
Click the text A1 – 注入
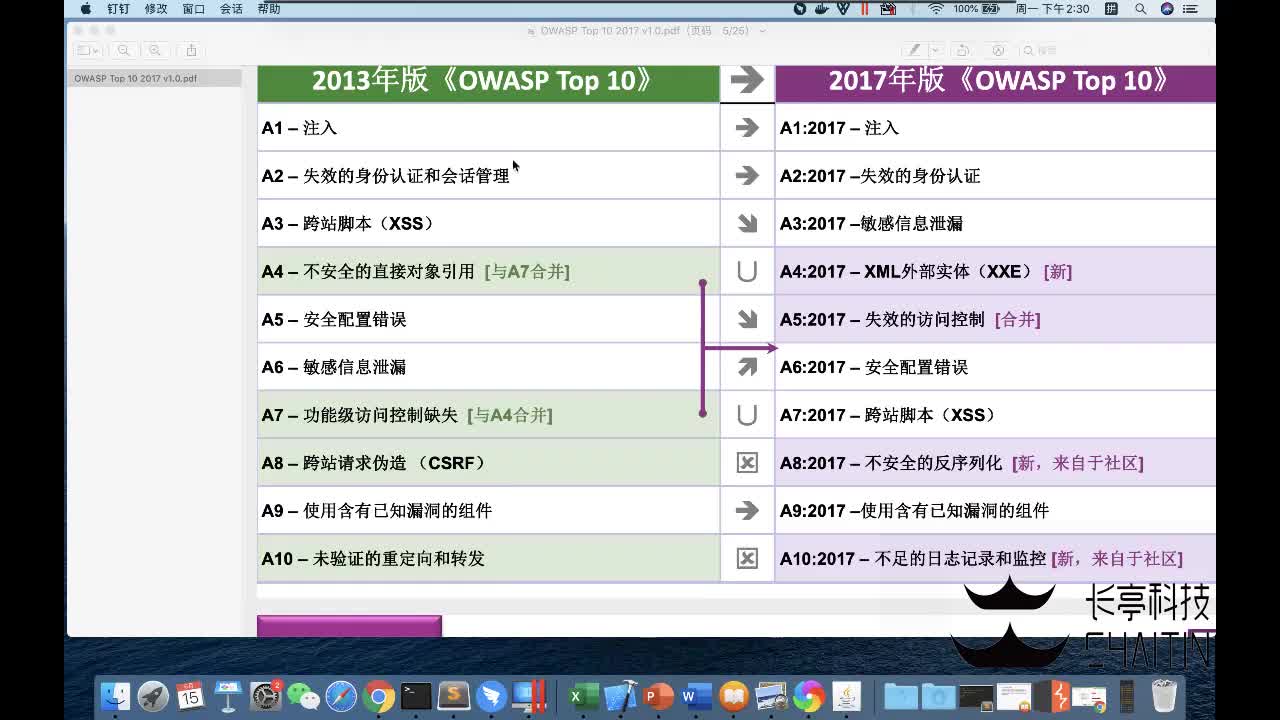point(300,128)
